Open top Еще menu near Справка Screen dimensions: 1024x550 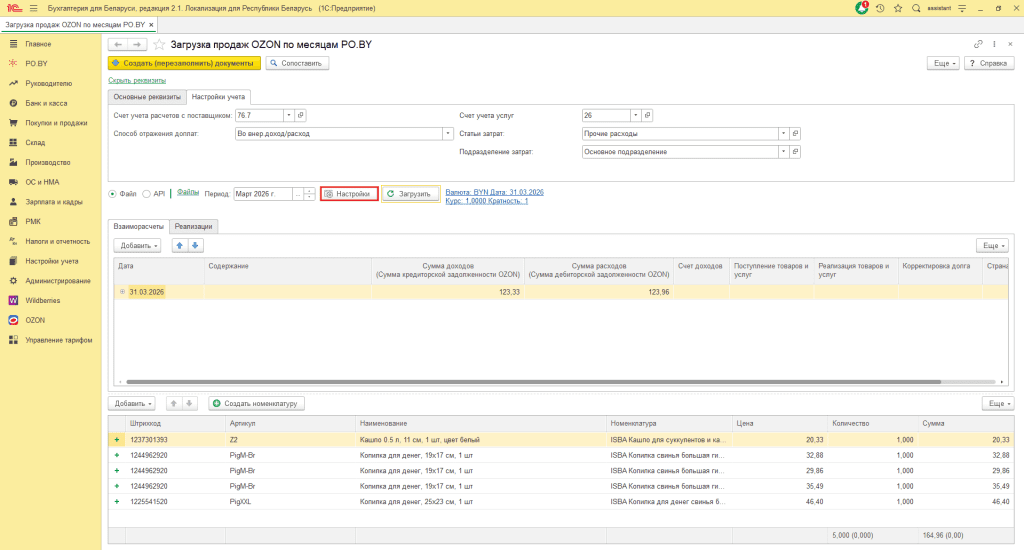pyautogui.click(x=944, y=63)
